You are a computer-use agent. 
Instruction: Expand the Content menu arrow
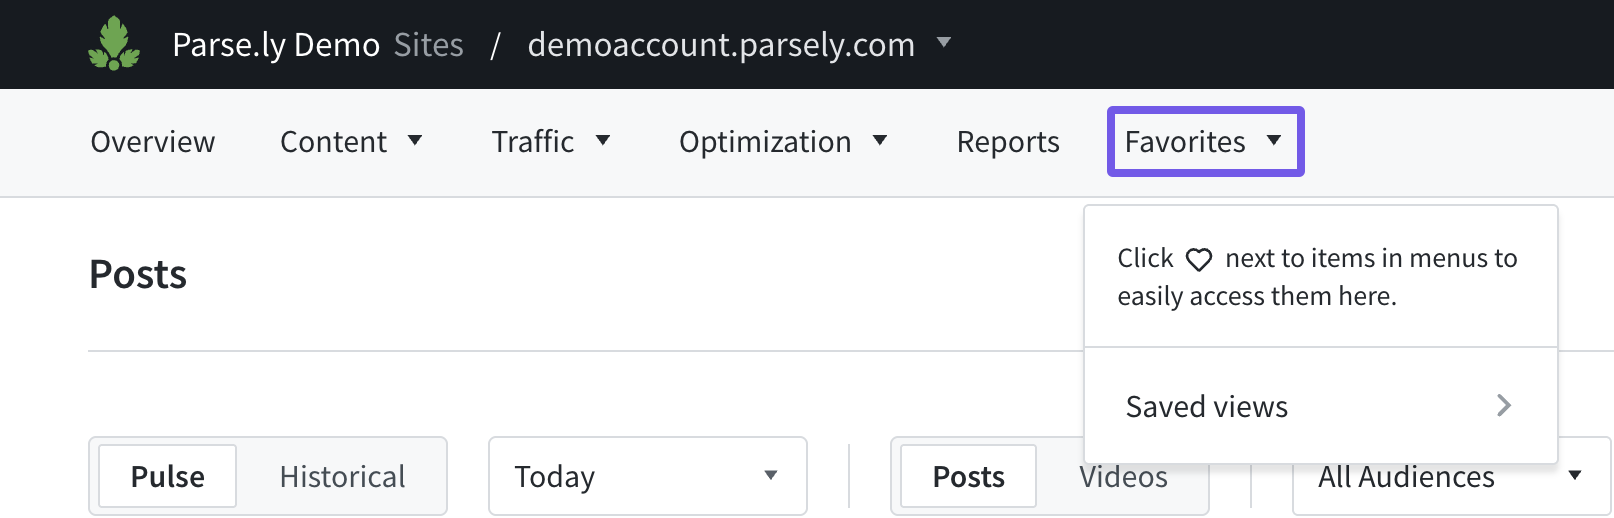point(415,141)
